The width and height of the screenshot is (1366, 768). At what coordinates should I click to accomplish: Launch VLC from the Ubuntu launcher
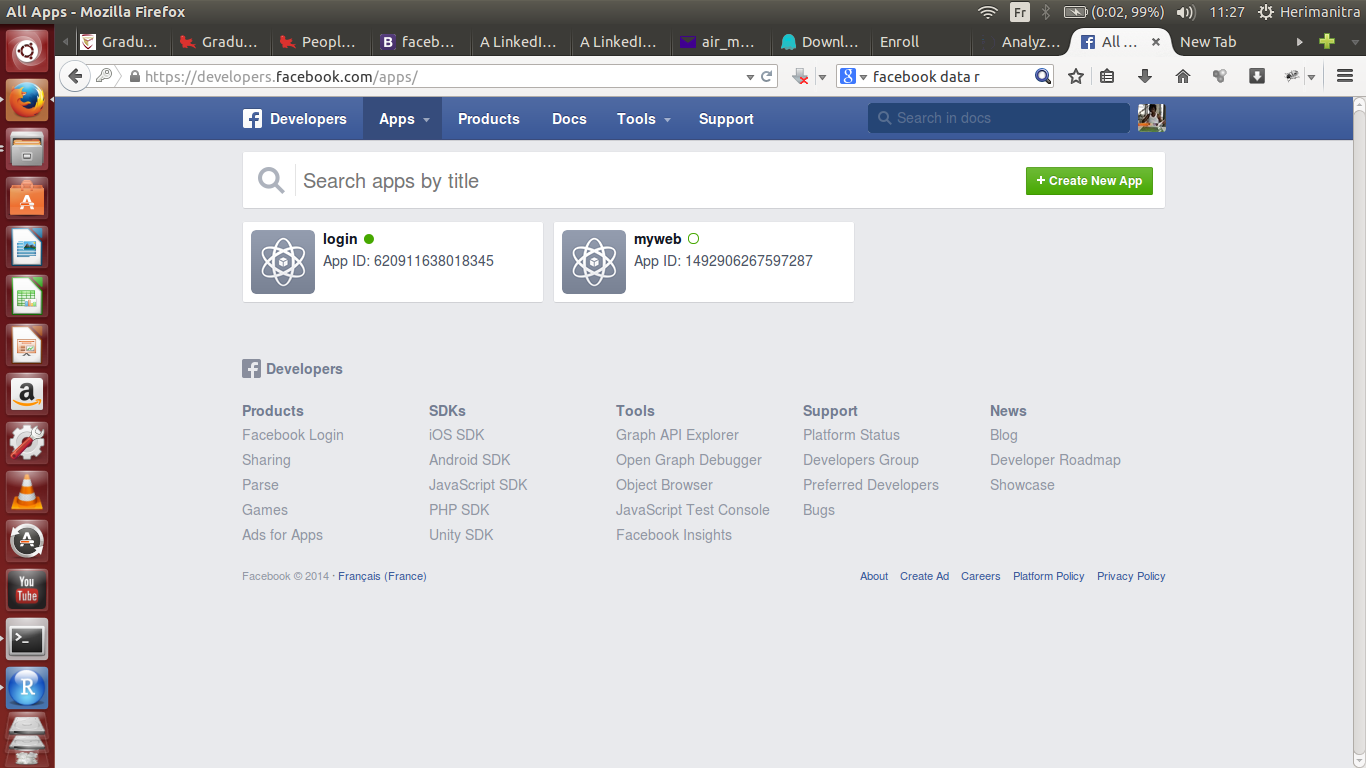pos(27,491)
